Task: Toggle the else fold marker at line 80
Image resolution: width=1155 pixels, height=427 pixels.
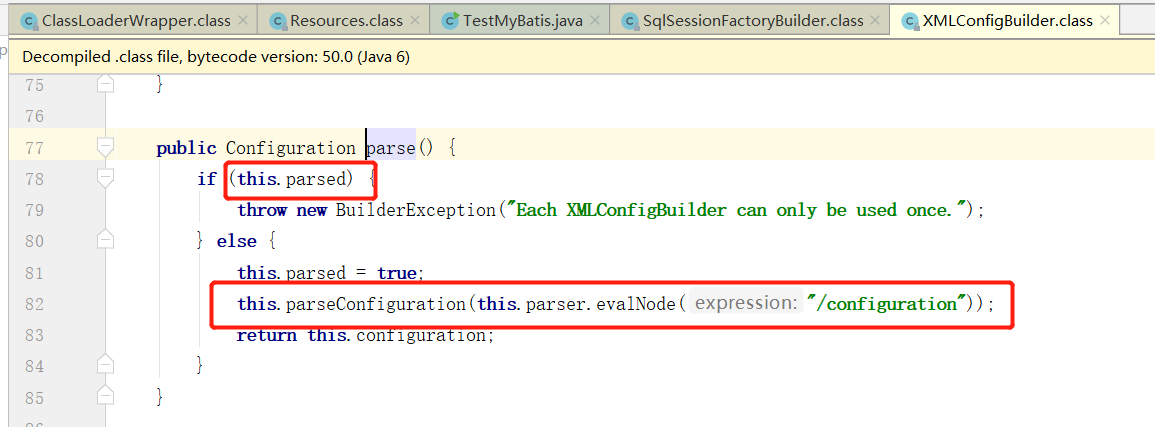Action: [x=106, y=240]
